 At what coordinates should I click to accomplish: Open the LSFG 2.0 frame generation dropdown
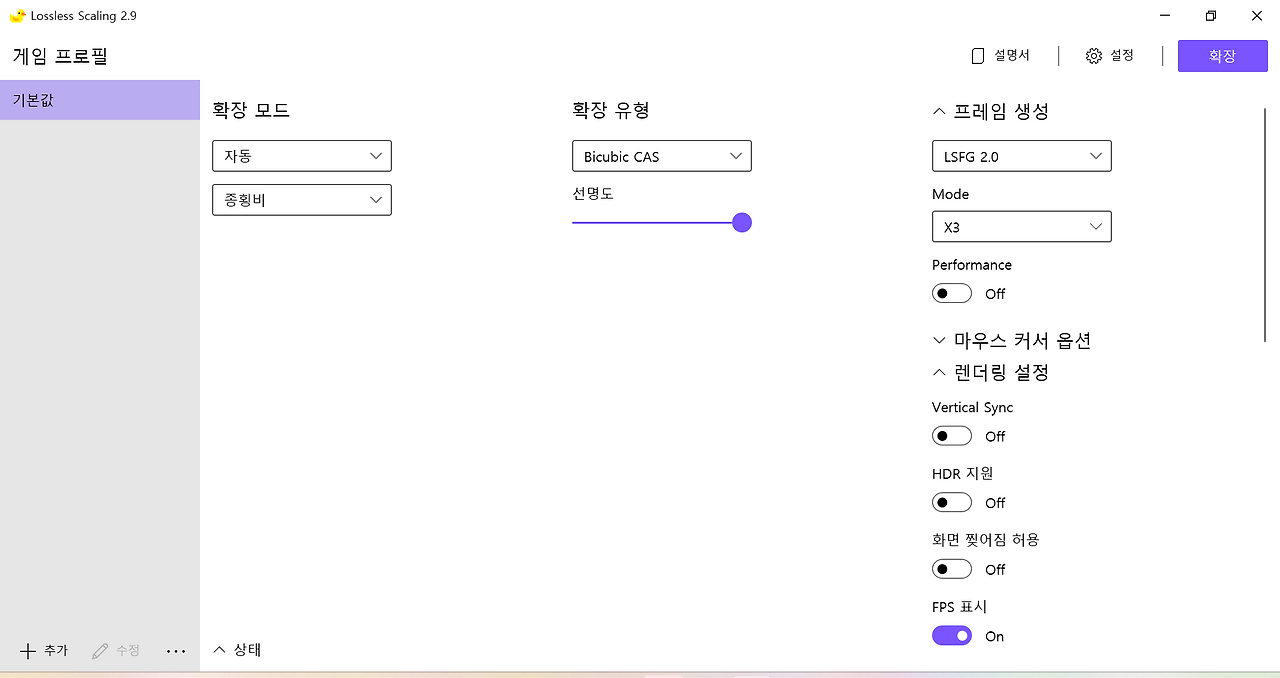point(1021,156)
